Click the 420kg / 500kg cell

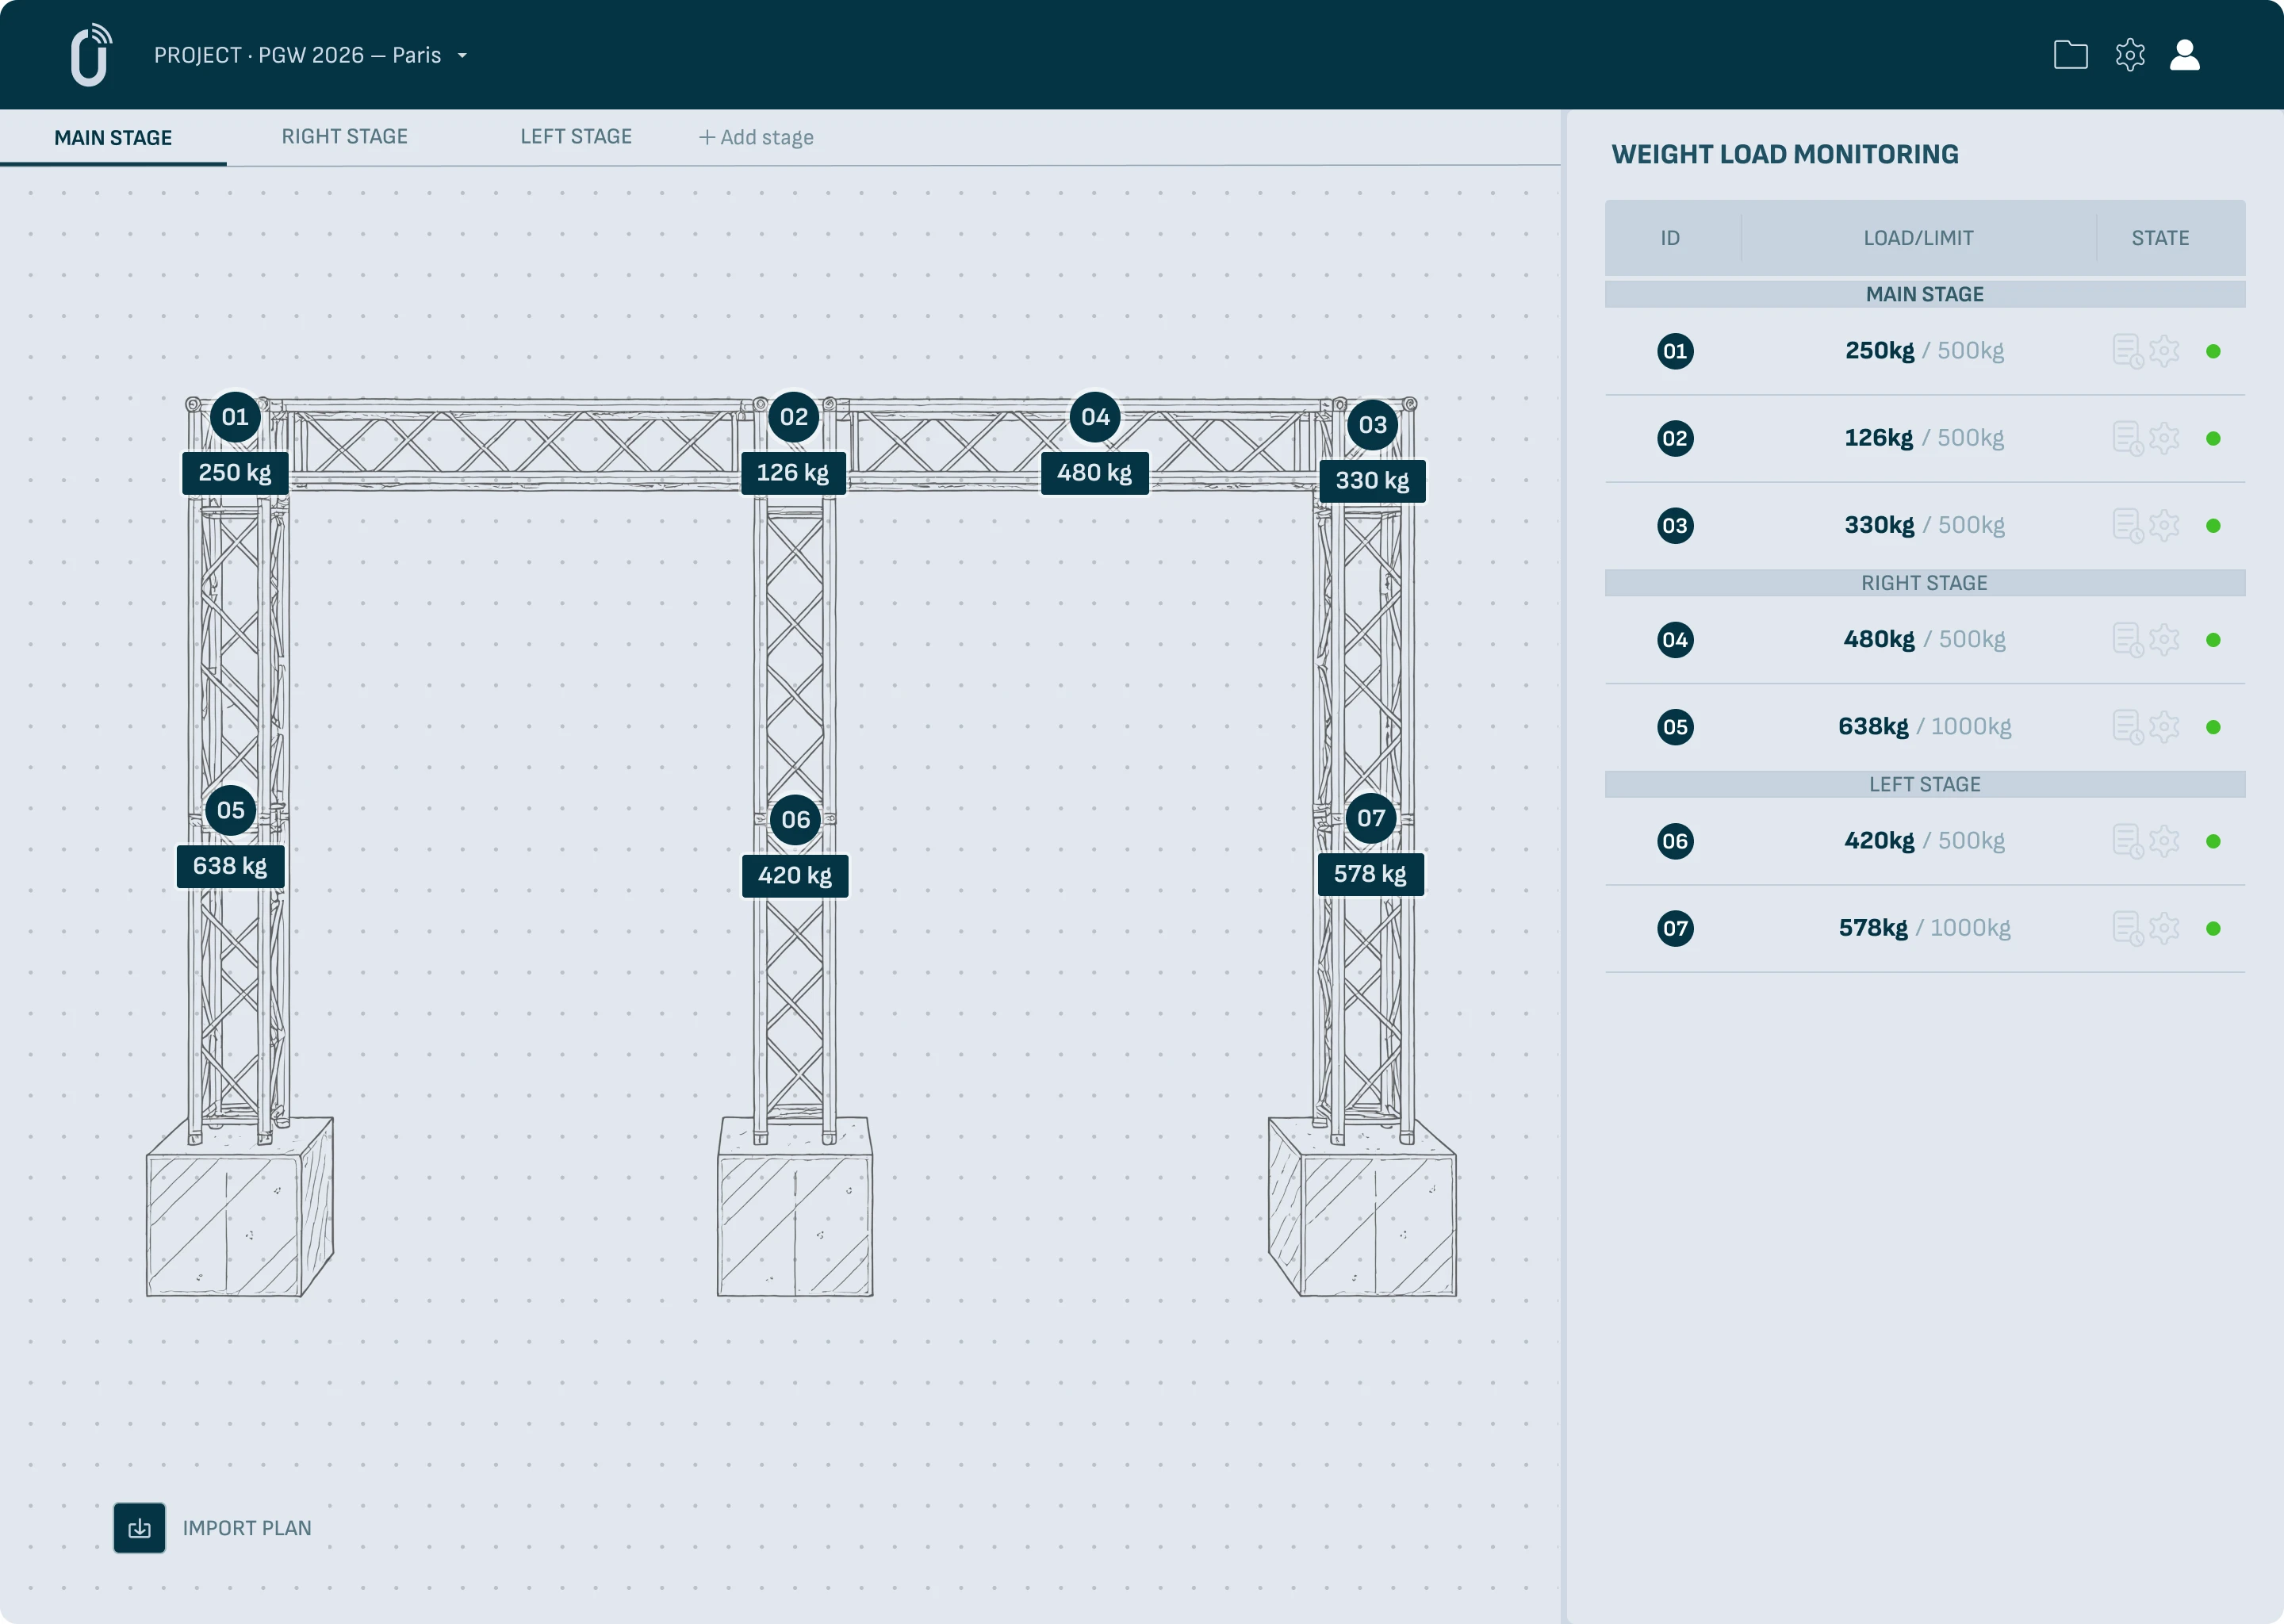1924,841
